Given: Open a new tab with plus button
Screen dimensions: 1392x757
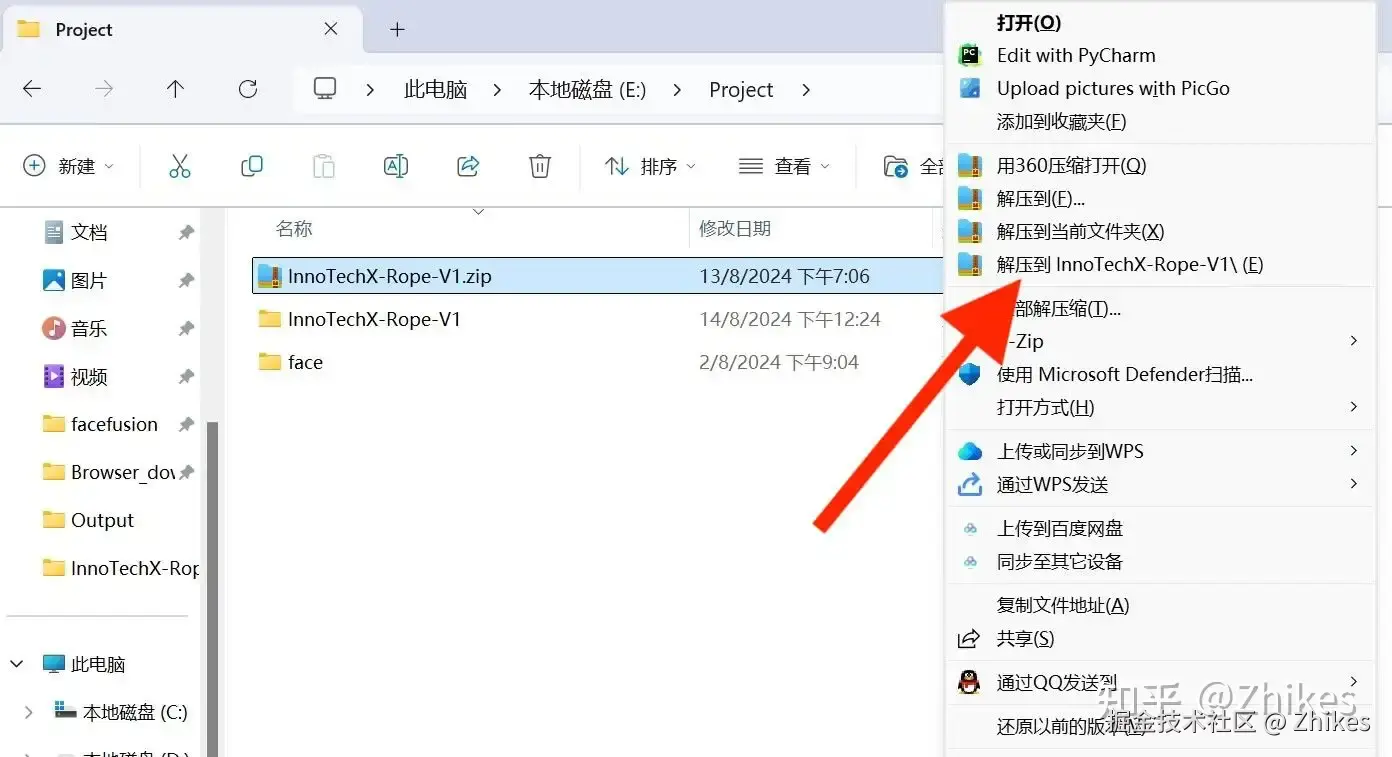Looking at the screenshot, I should [x=397, y=30].
